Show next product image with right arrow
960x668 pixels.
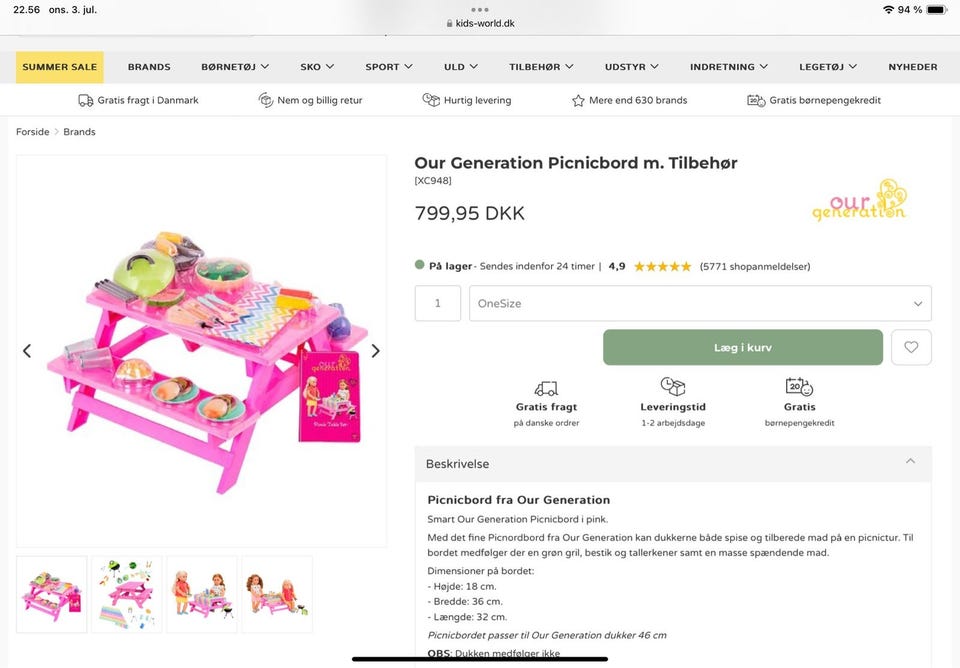[375, 351]
